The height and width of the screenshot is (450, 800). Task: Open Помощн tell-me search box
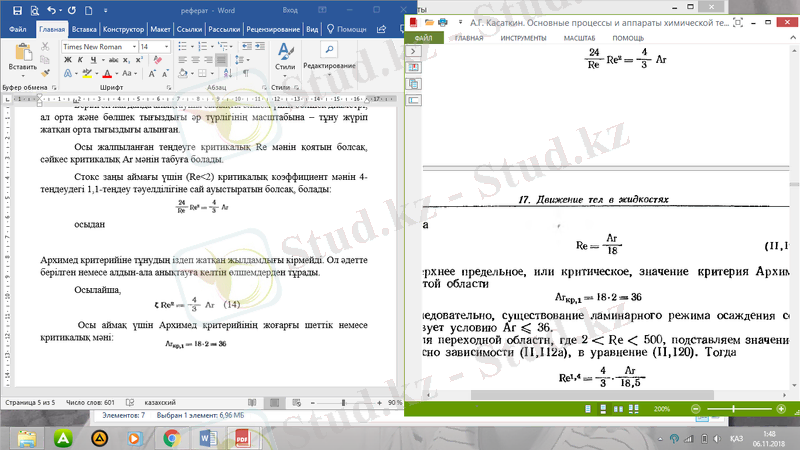(x=347, y=29)
